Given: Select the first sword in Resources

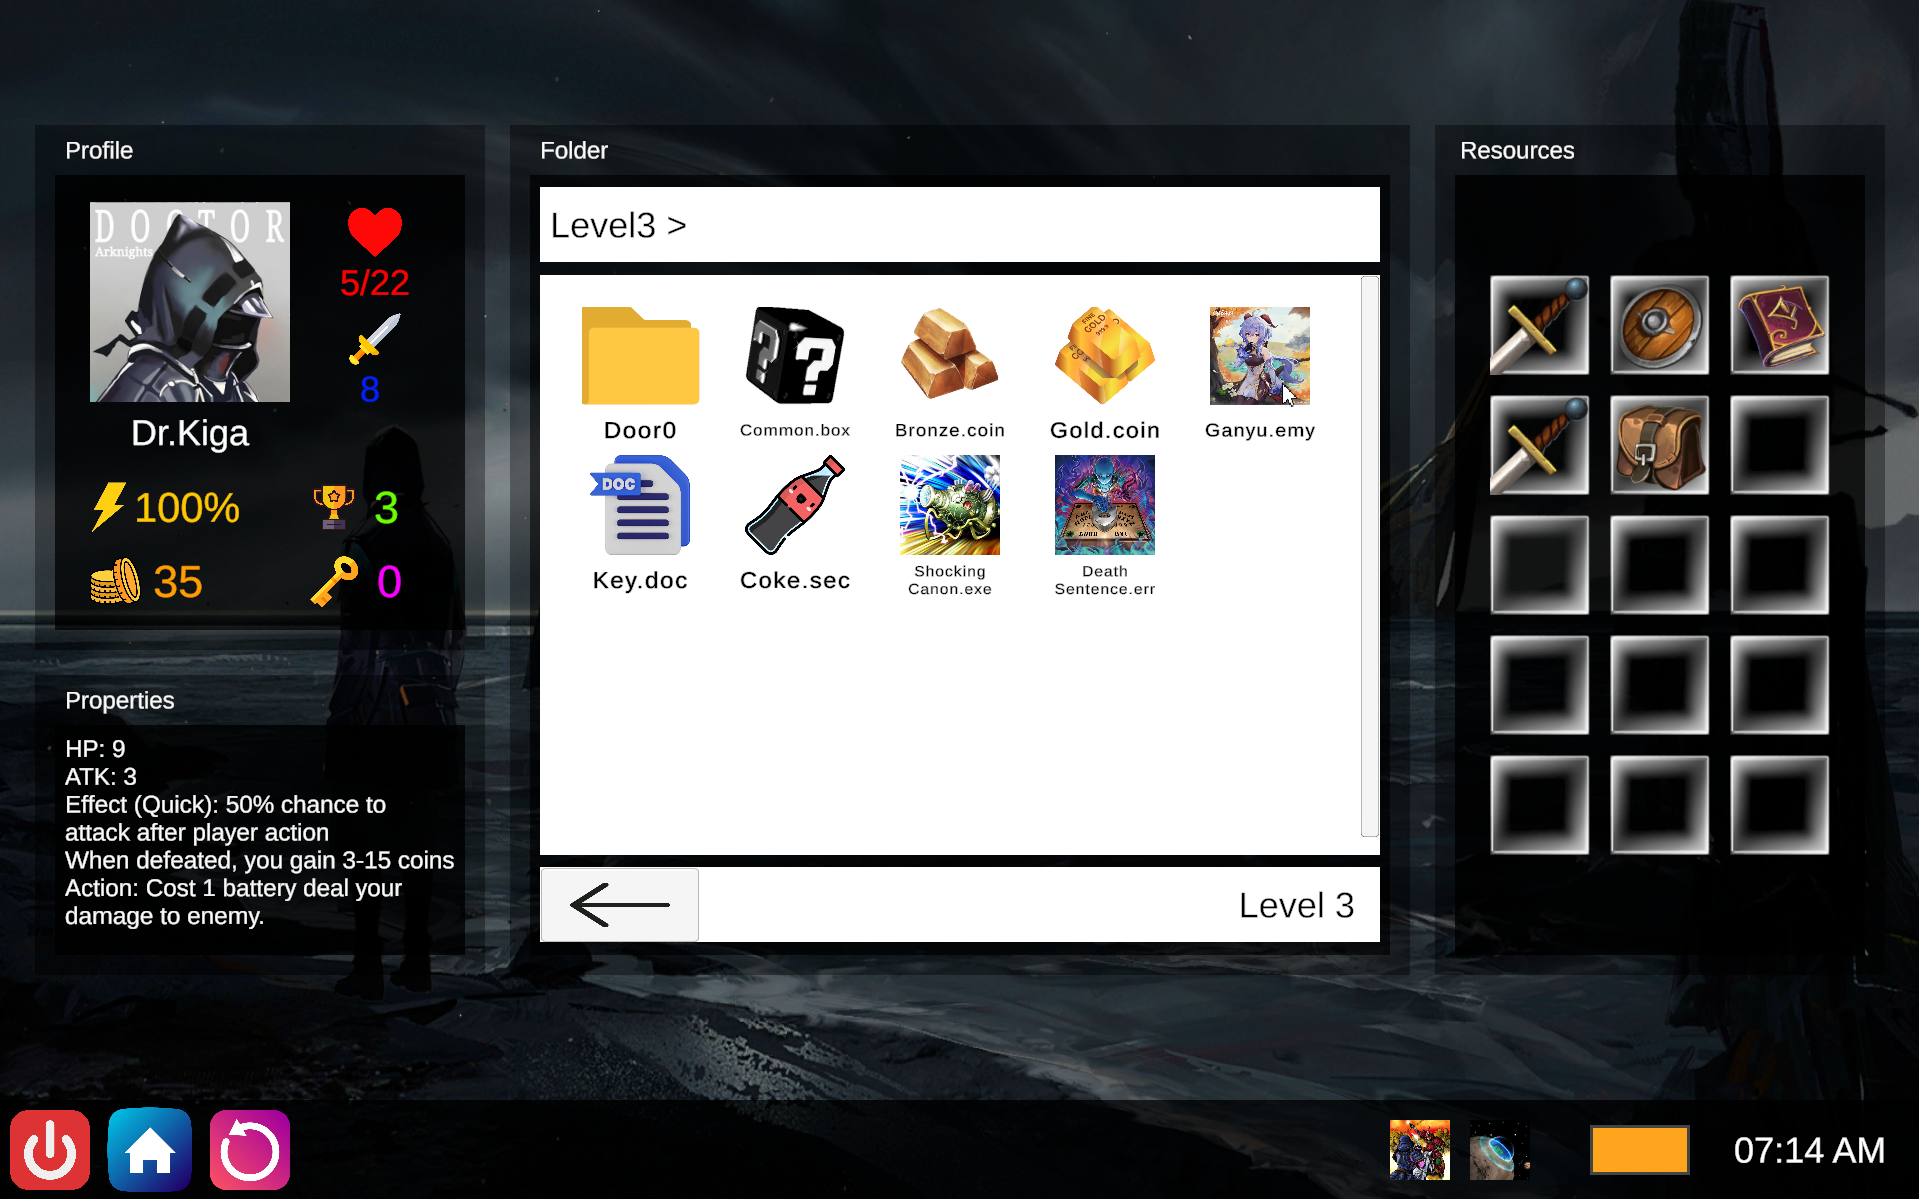Looking at the screenshot, I should click(1539, 325).
